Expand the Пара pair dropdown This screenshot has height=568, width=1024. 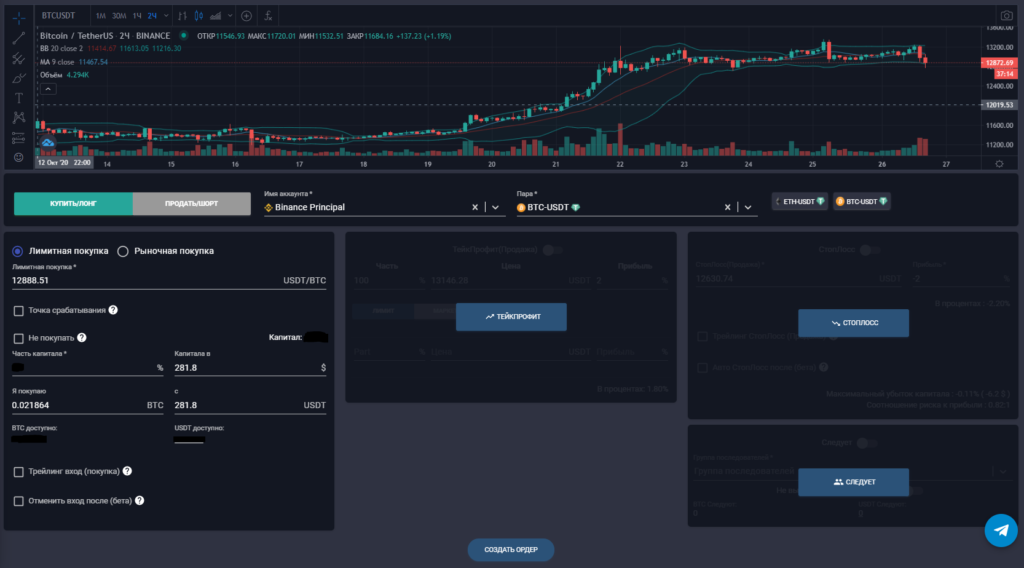click(x=748, y=207)
